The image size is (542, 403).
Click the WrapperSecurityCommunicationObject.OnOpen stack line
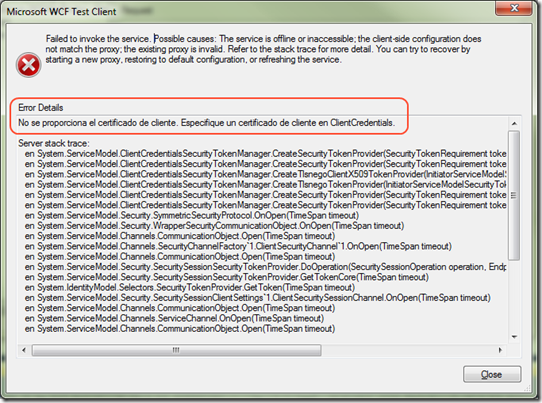pos(214,226)
